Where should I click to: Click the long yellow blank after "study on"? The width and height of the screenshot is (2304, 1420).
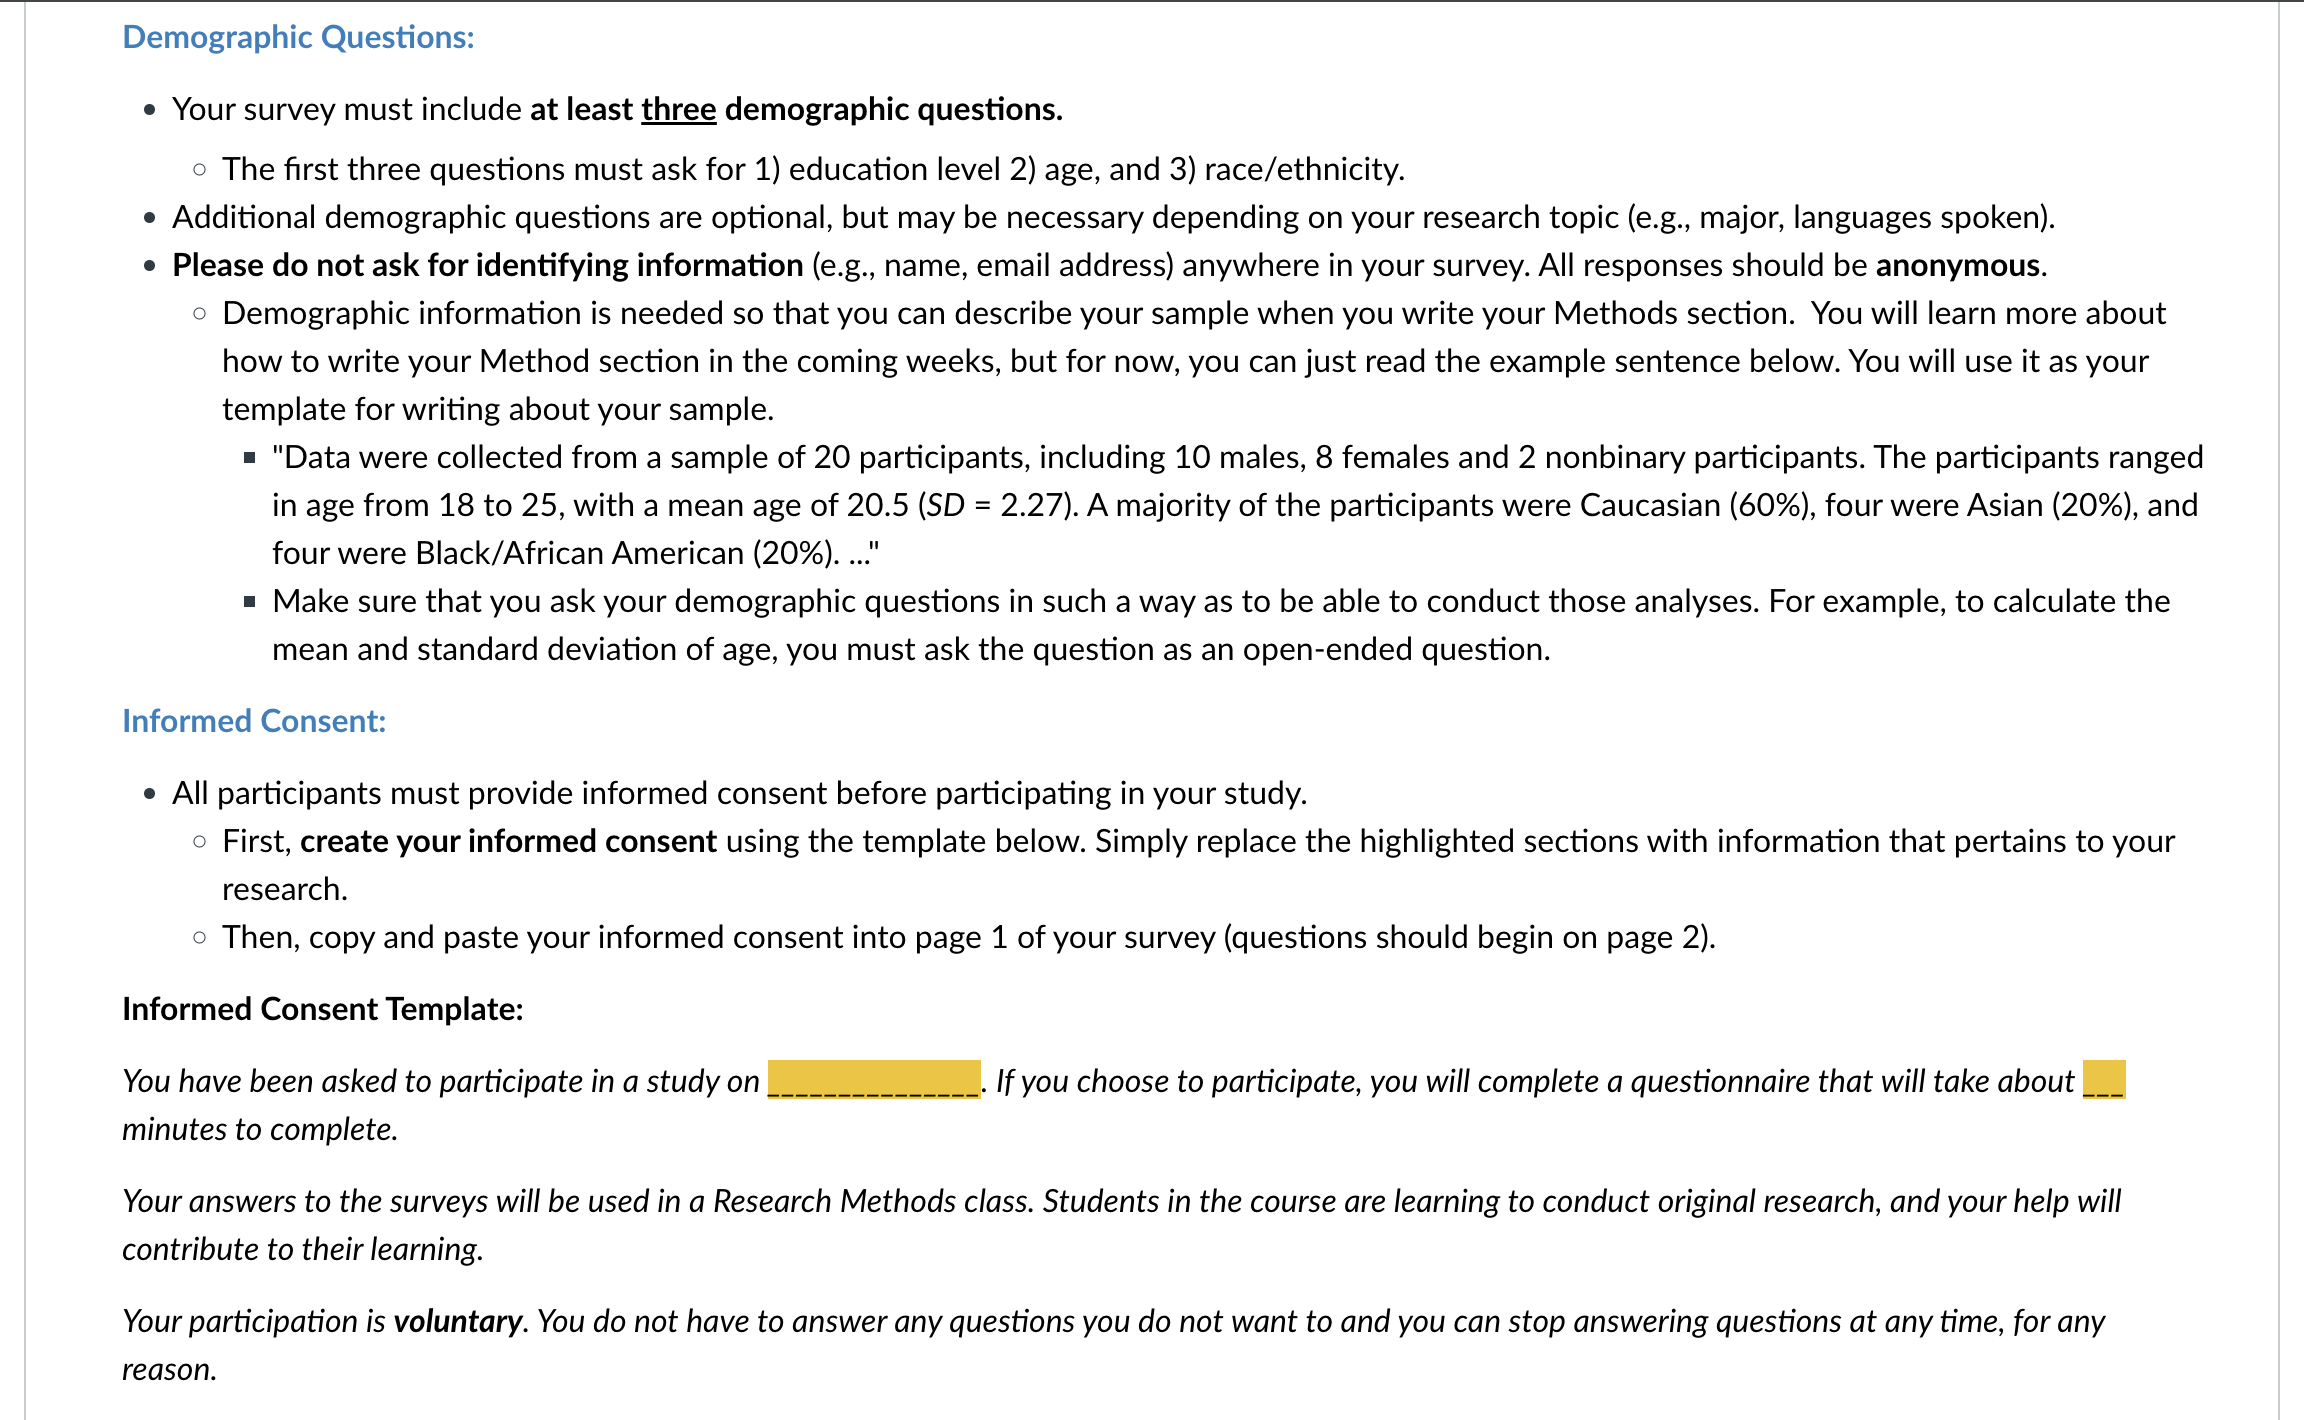874,1080
